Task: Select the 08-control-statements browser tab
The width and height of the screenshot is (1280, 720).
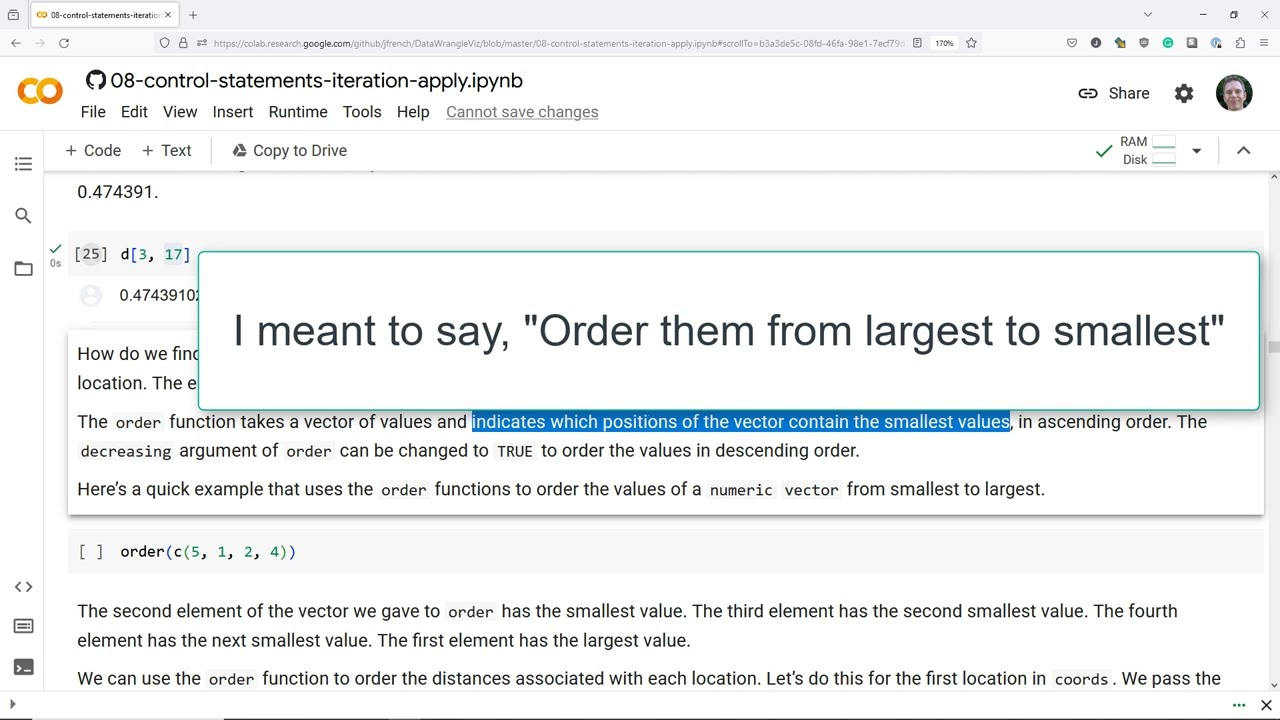Action: pyautogui.click(x=105, y=15)
